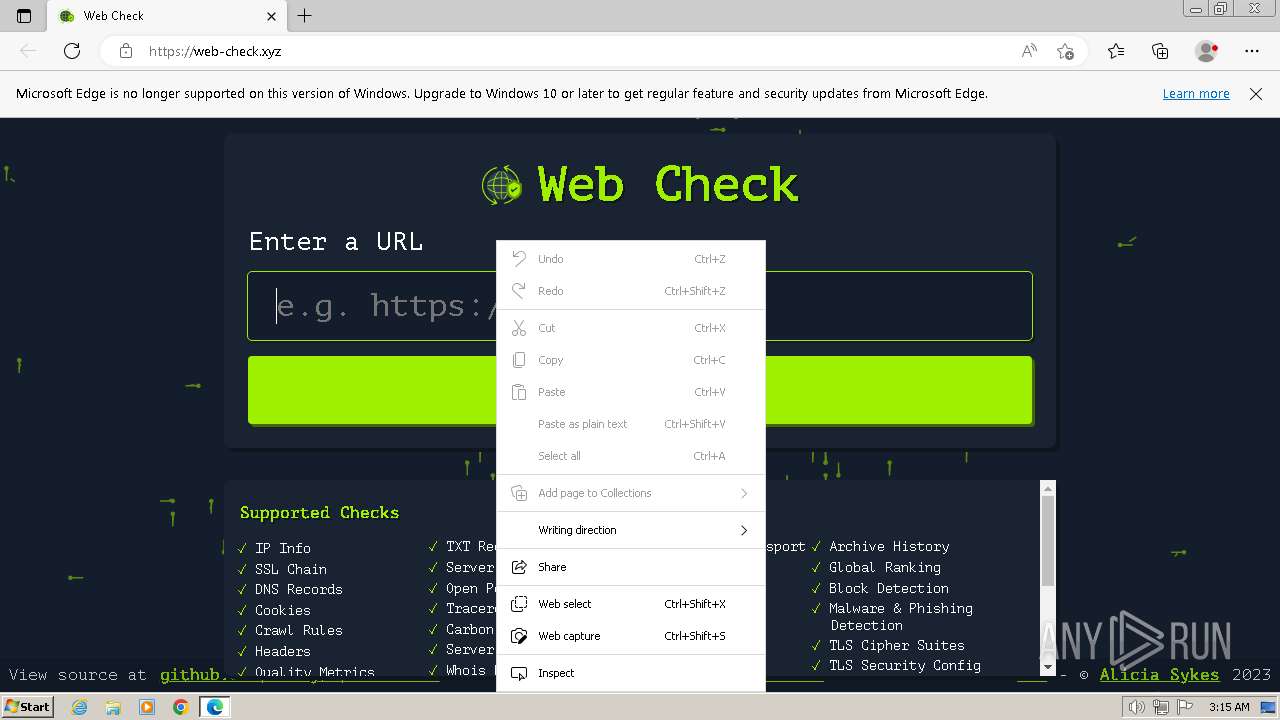
Task: Choose Web capture in context menu
Action: [631, 636]
